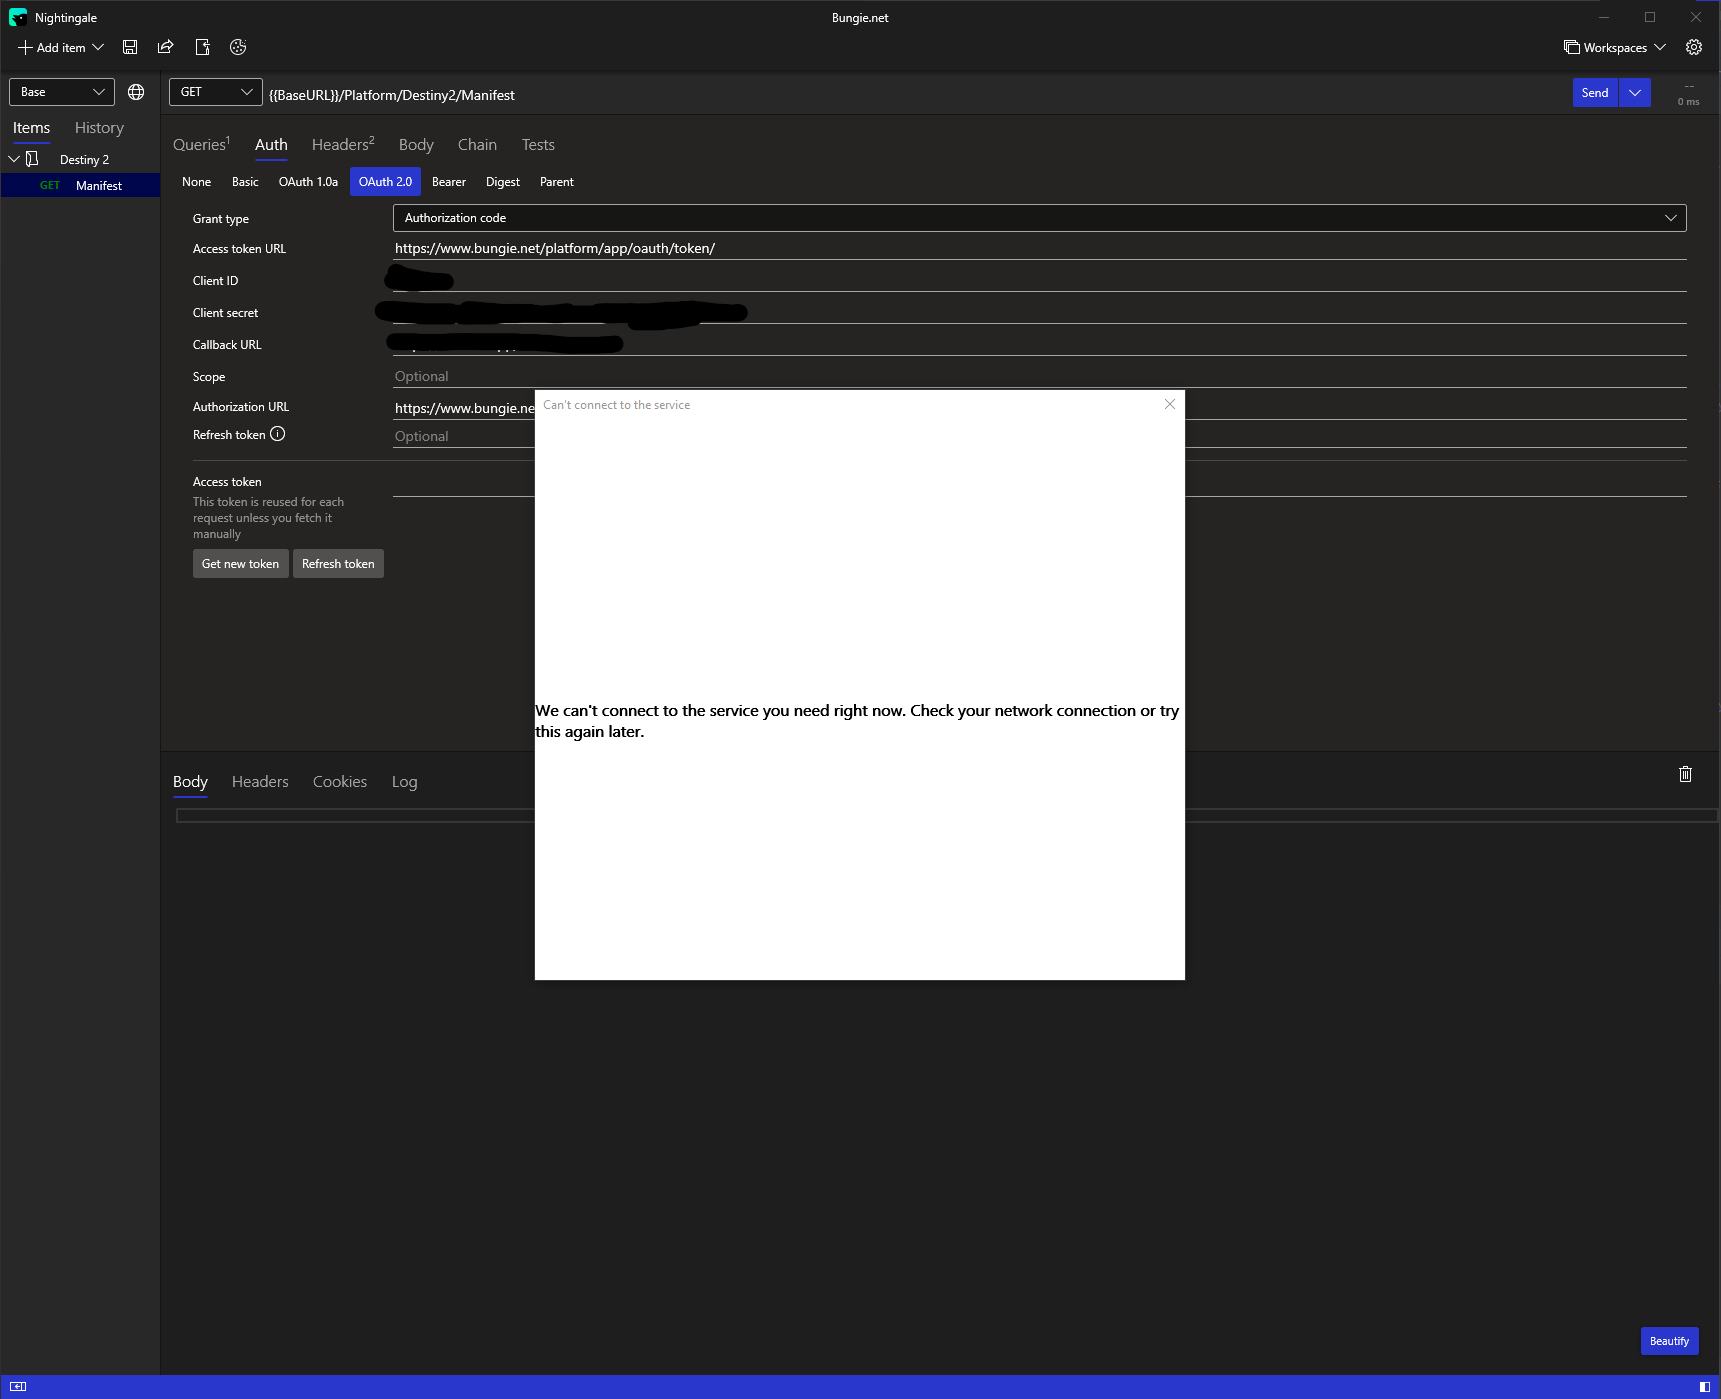
Task: Open the Send button arrow menu
Action: coord(1635,93)
